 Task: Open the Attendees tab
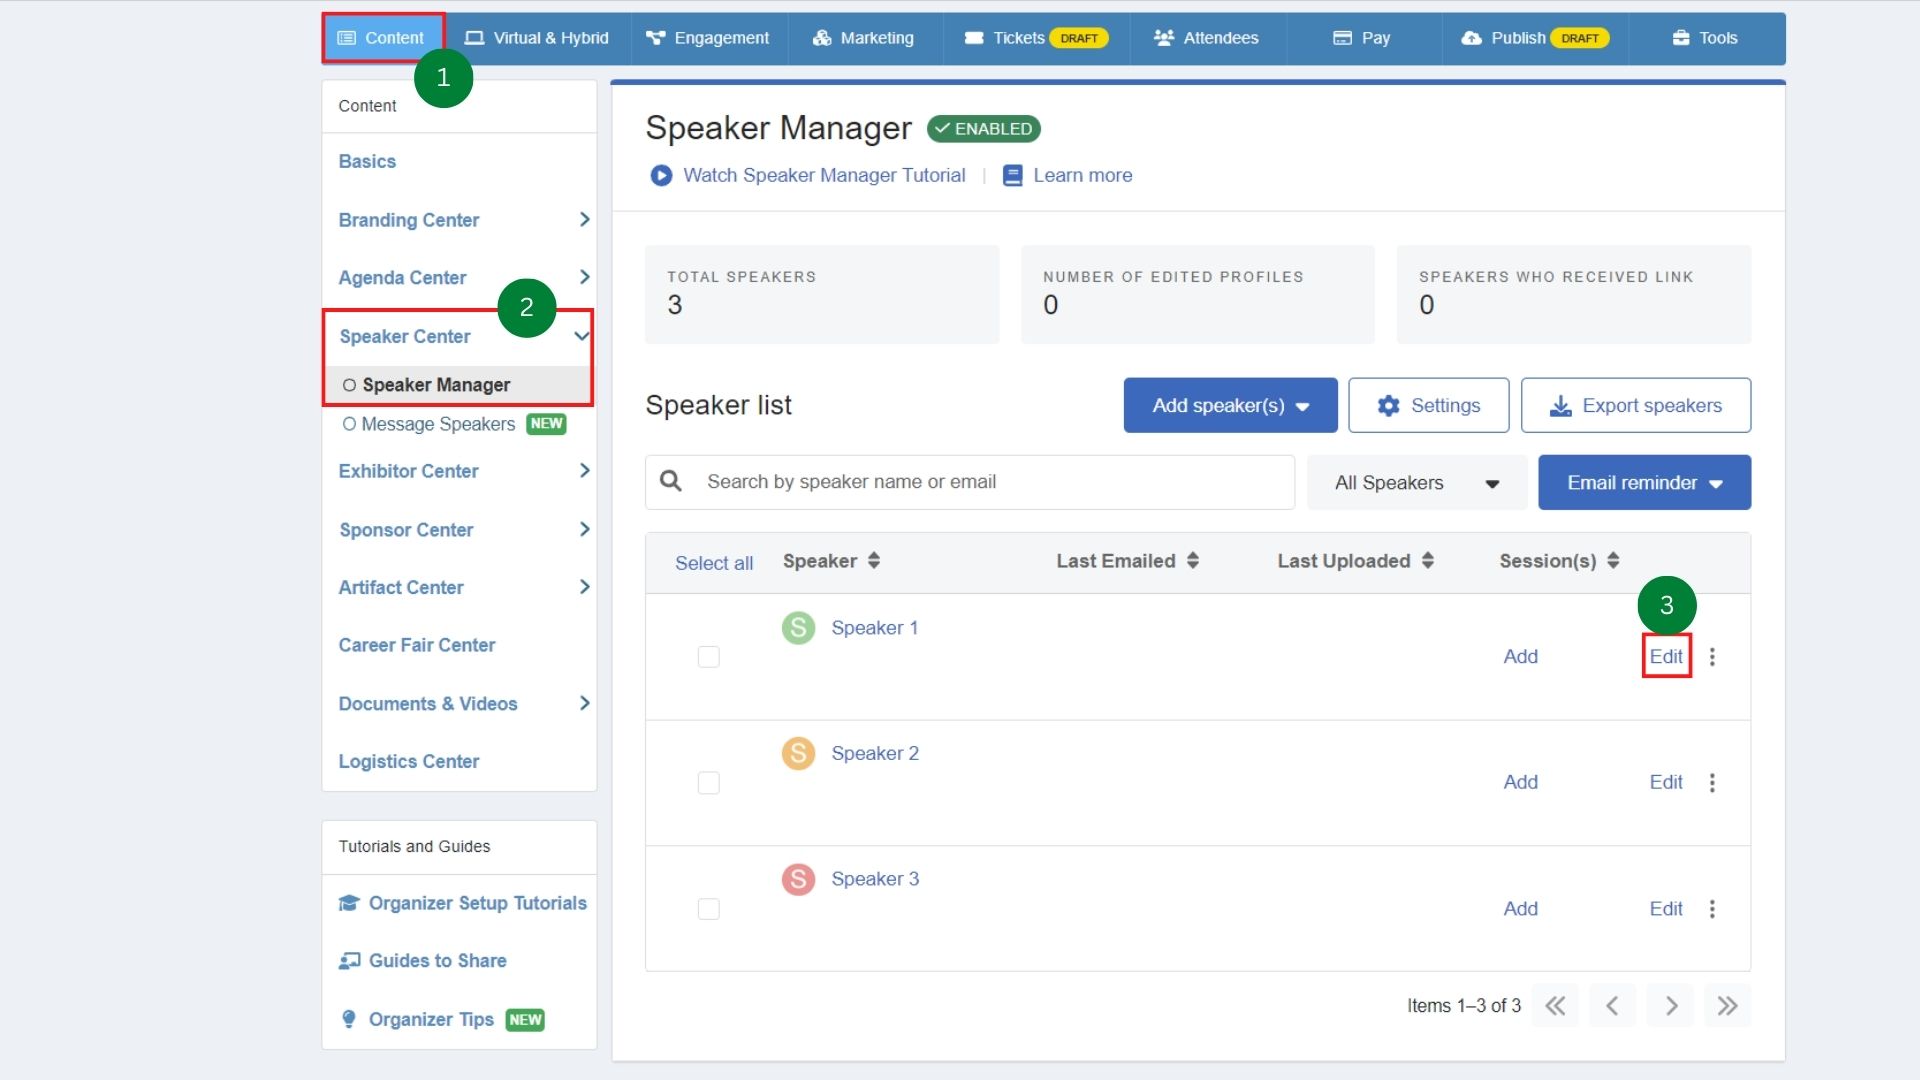[1206, 38]
